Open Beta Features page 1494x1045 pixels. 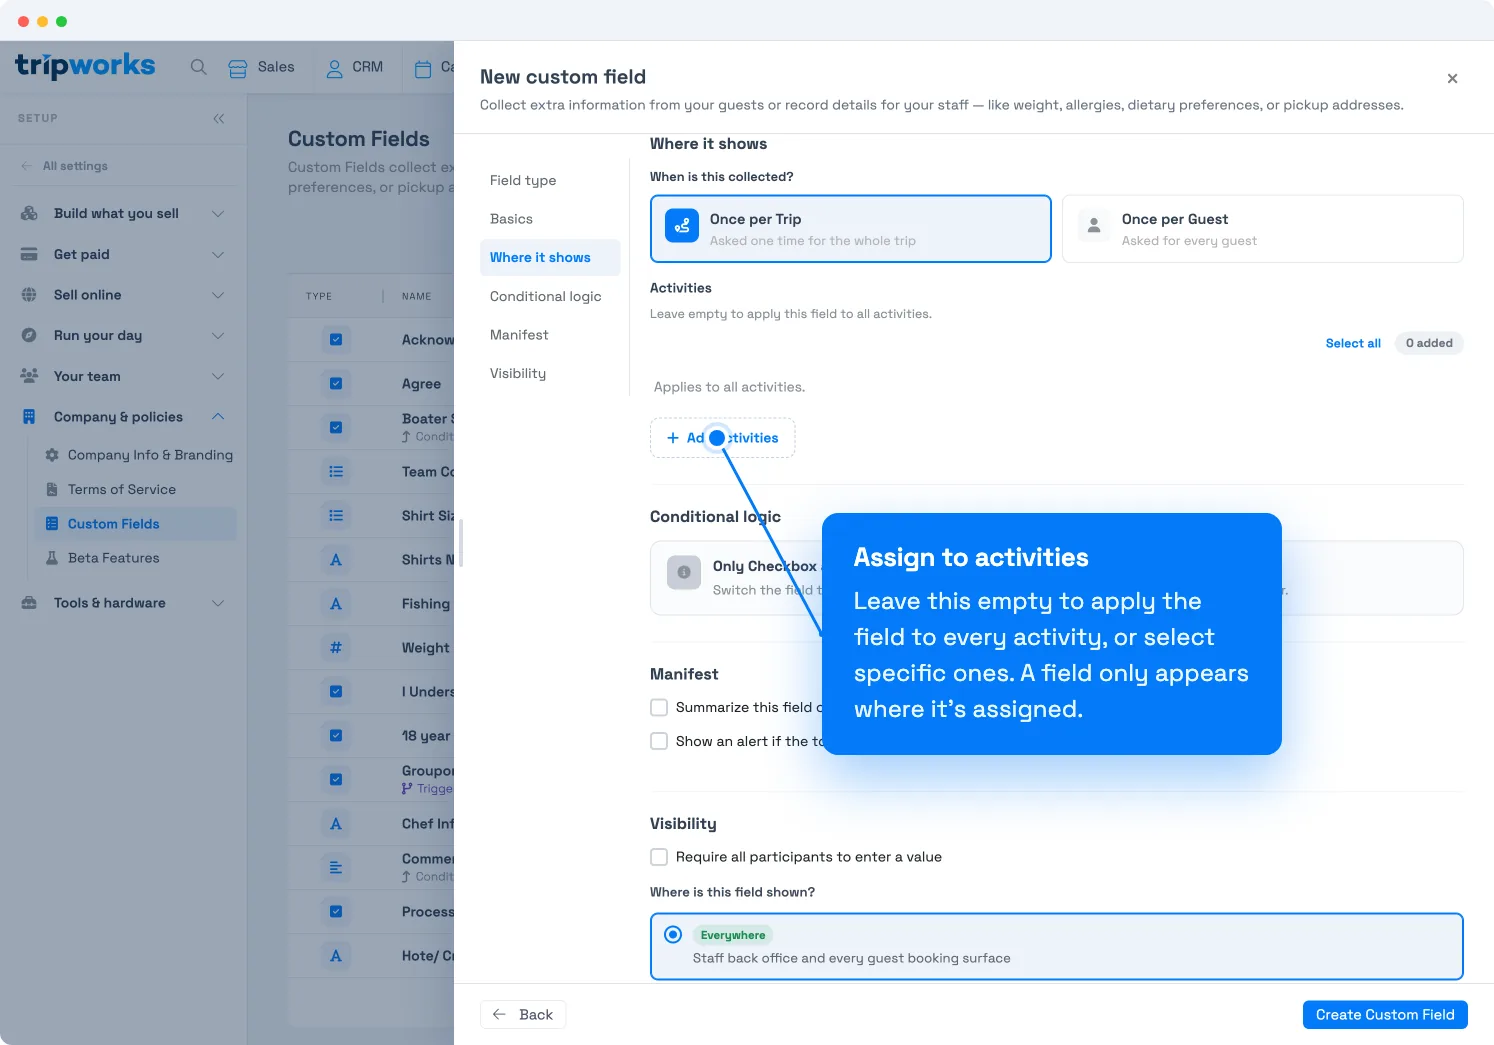coord(114,558)
